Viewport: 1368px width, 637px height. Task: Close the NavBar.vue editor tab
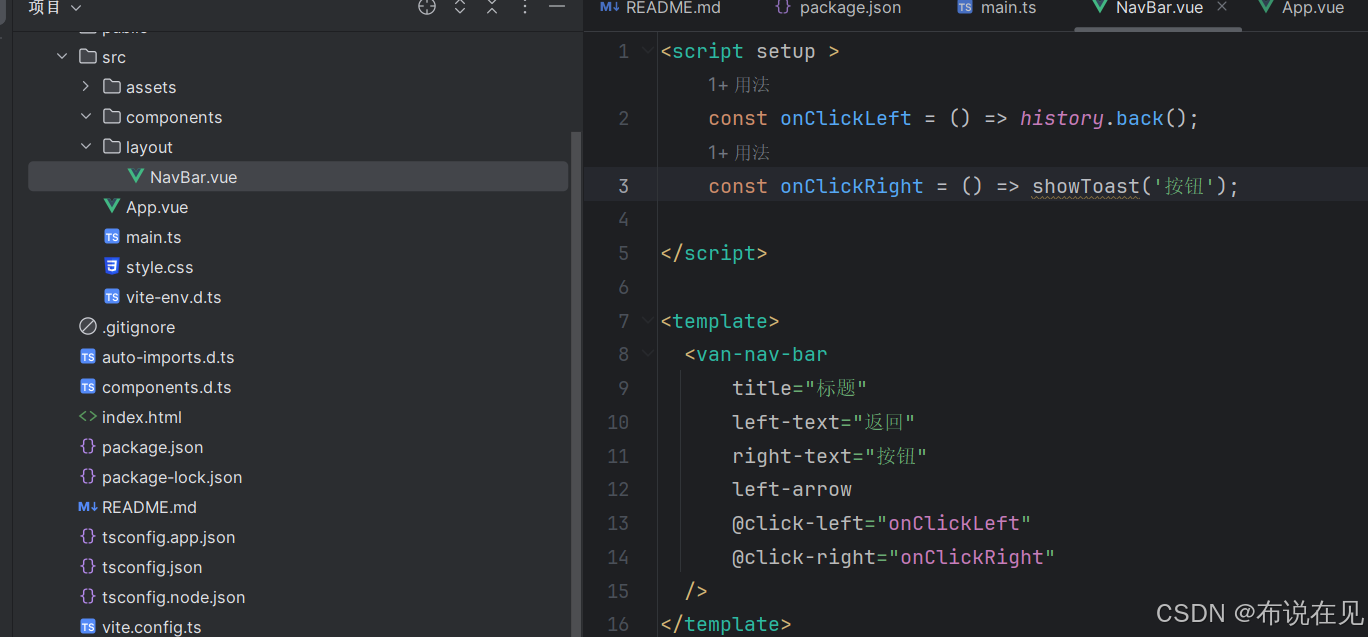click(x=1222, y=7)
